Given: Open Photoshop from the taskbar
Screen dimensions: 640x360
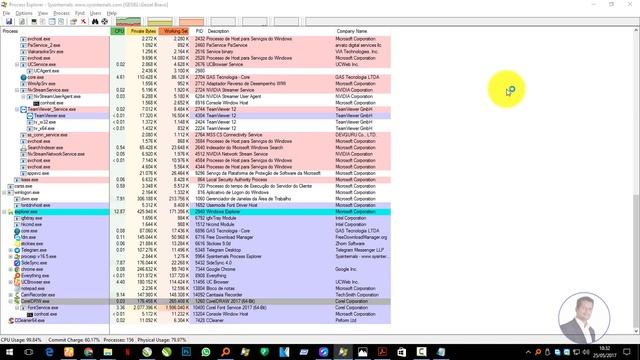Looking at the screenshot, I should (186, 352).
